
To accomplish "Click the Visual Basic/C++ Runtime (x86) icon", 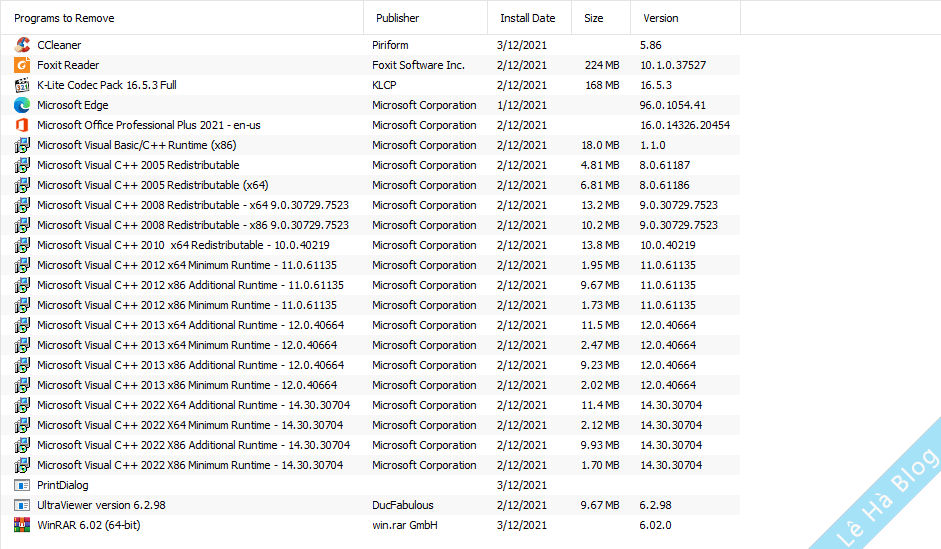I will click(x=22, y=145).
